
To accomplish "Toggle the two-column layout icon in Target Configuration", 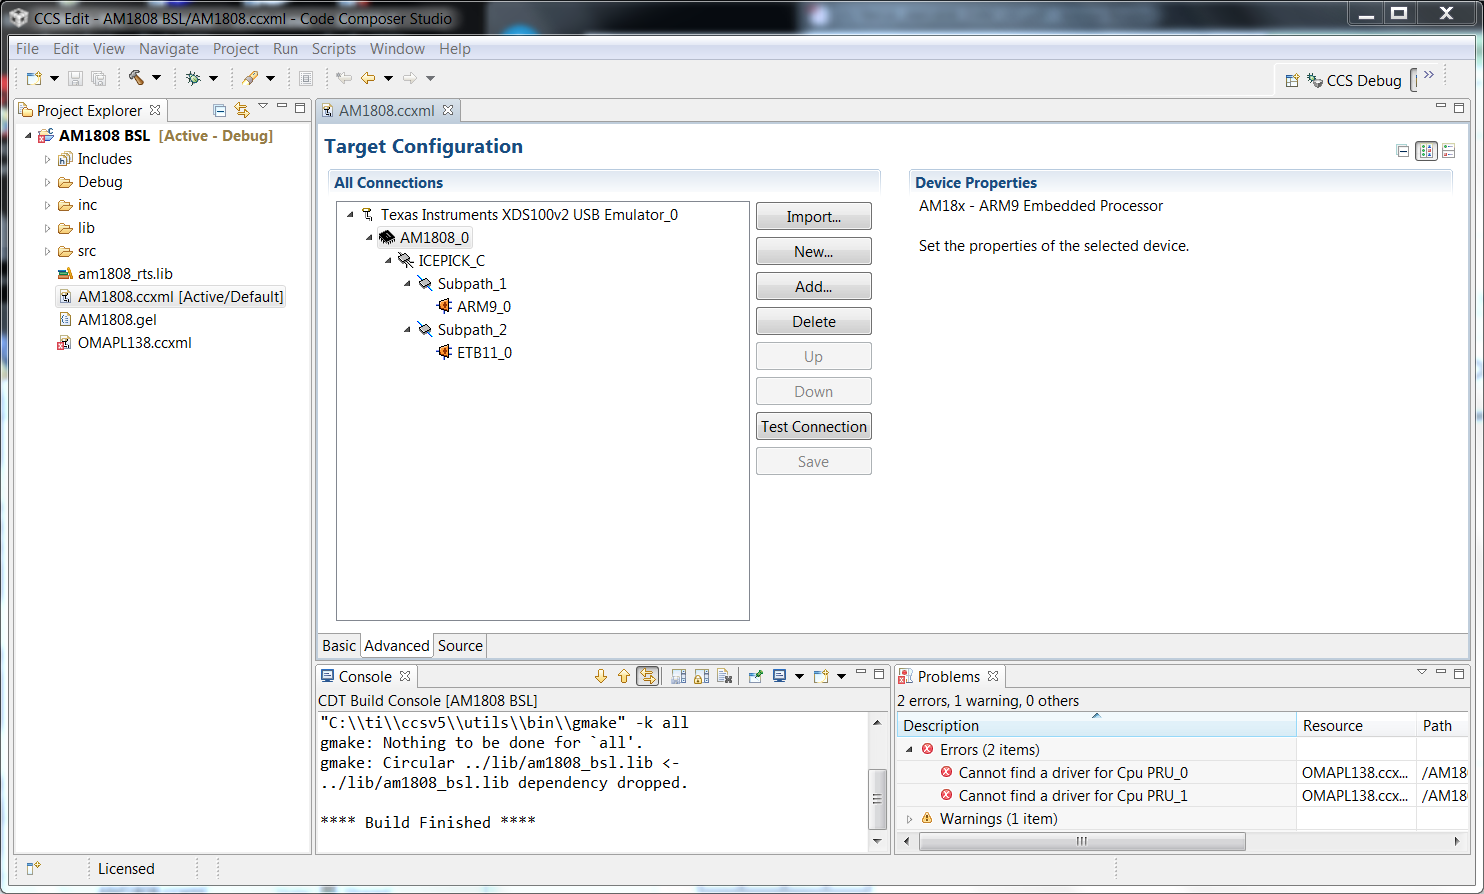I will click(x=1427, y=151).
